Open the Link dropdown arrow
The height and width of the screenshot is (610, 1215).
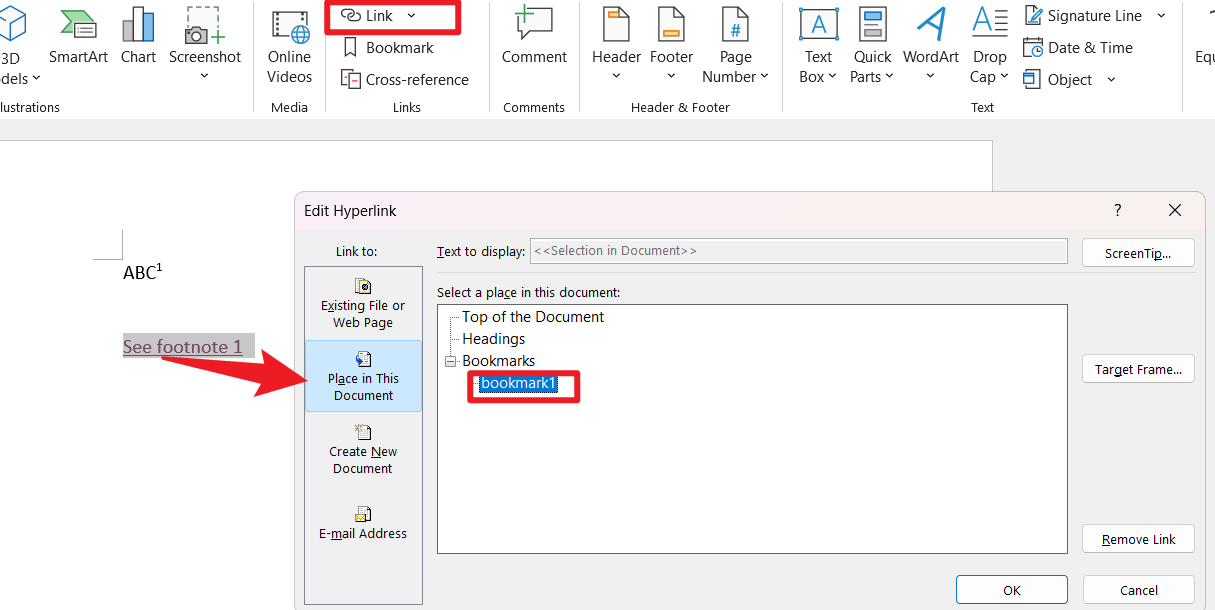(x=412, y=16)
